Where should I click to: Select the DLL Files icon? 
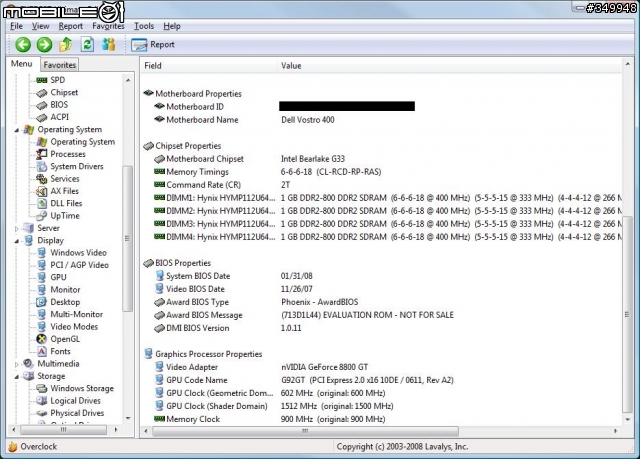pyautogui.click(x=42, y=203)
